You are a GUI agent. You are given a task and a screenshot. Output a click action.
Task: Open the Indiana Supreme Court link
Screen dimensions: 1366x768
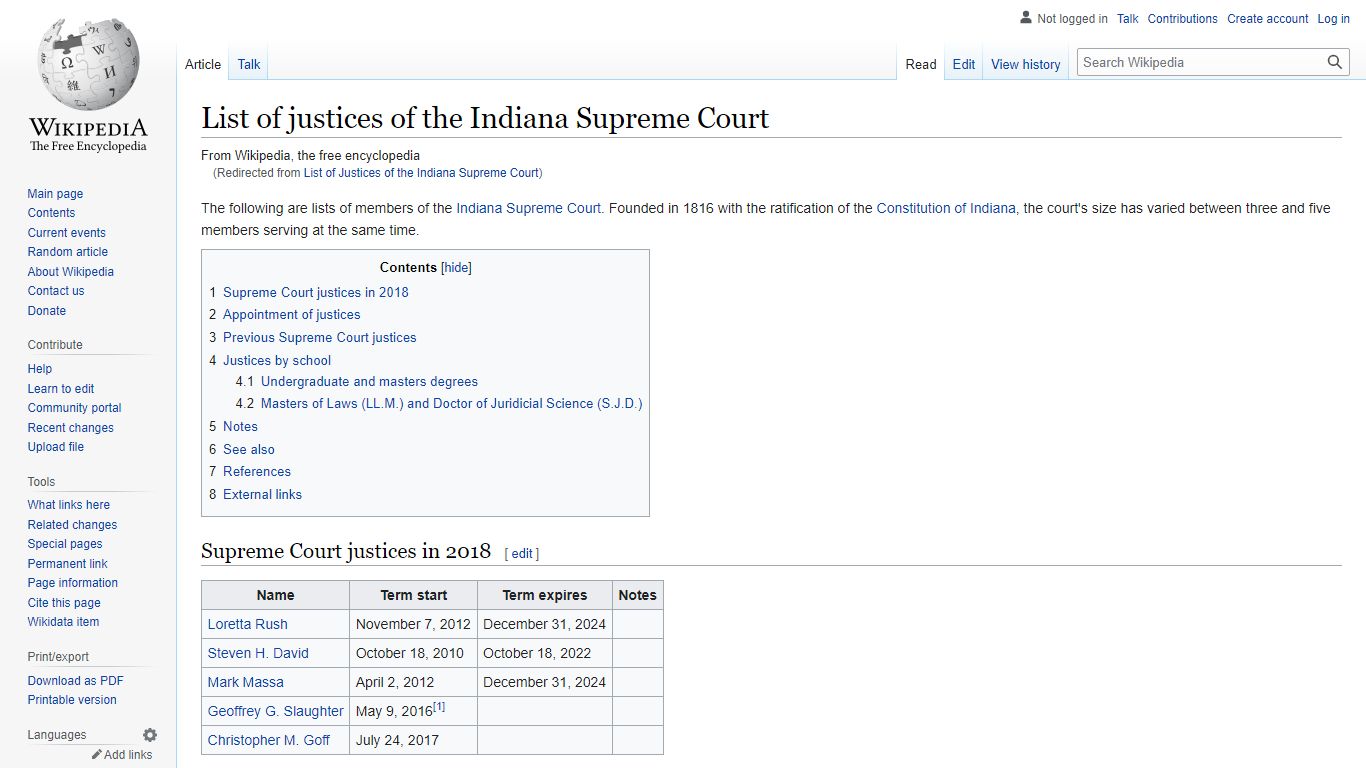click(x=529, y=209)
